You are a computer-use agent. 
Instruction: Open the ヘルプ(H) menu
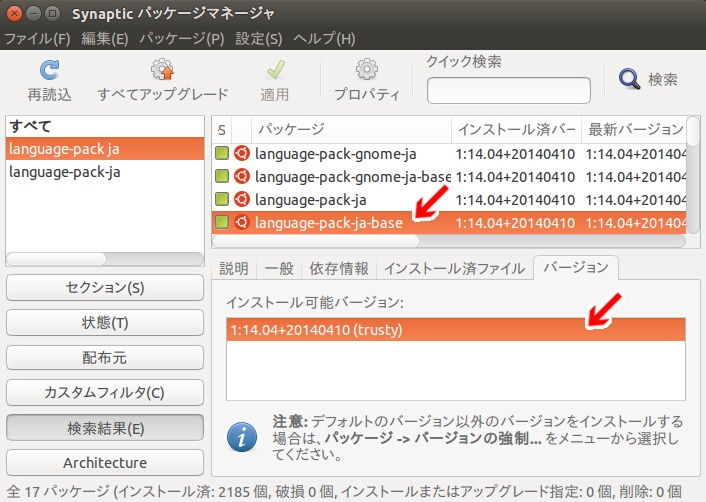(324, 39)
